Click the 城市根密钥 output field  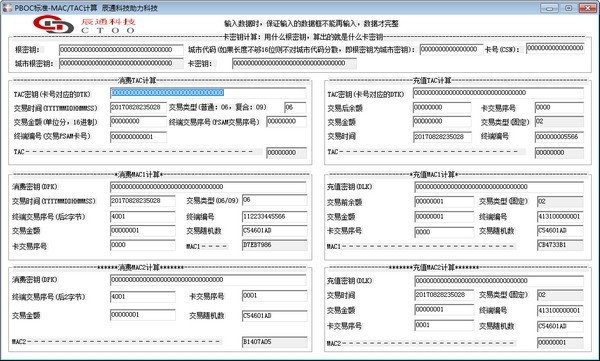(x=121, y=63)
